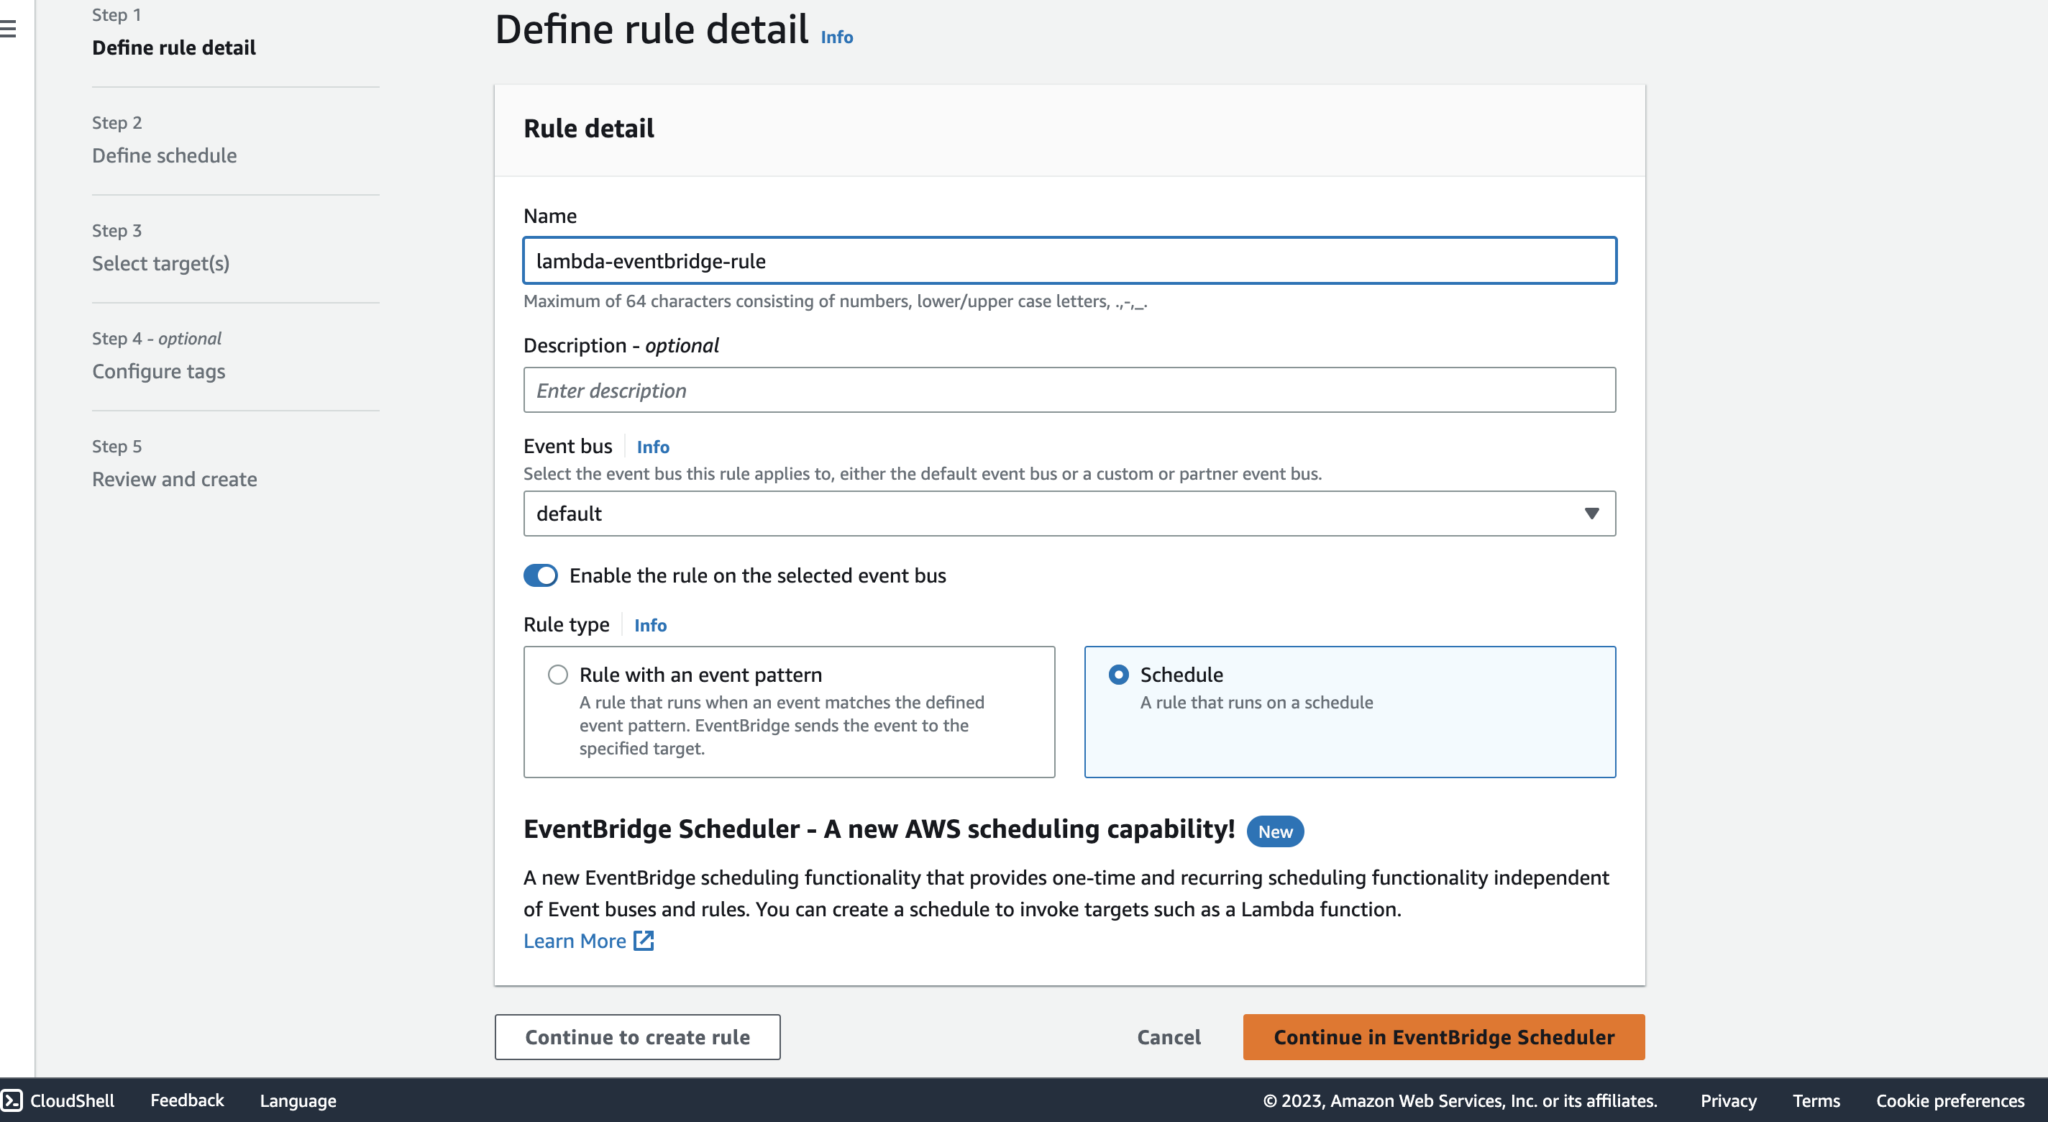Click the Continue to create rule button

(637, 1037)
